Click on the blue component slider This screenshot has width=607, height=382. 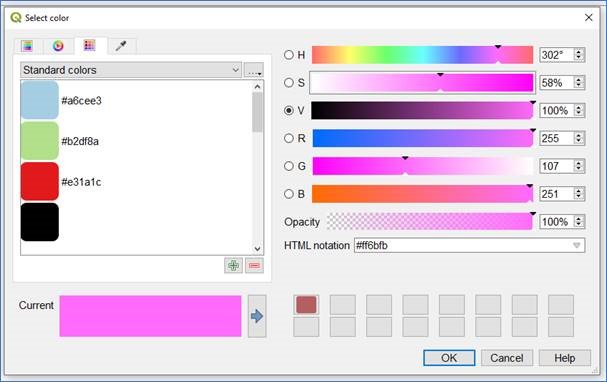pos(422,194)
